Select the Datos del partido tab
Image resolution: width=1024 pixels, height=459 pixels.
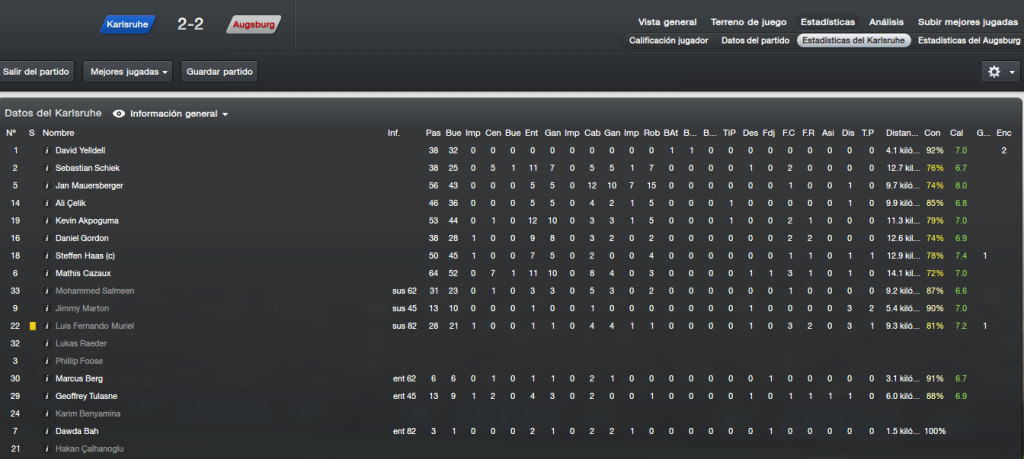pyautogui.click(x=755, y=40)
